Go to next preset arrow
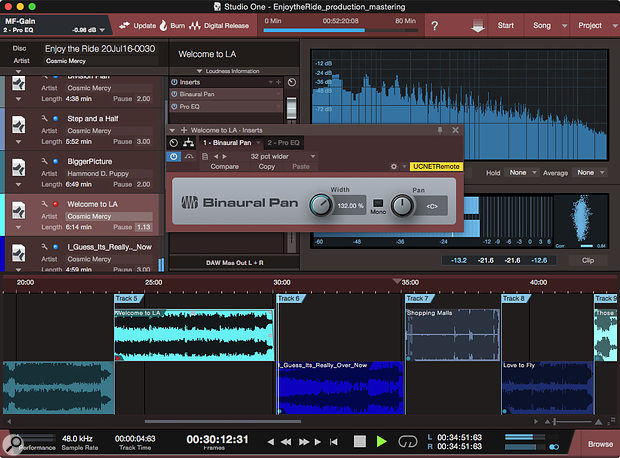620x458 pixels. tap(225, 157)
